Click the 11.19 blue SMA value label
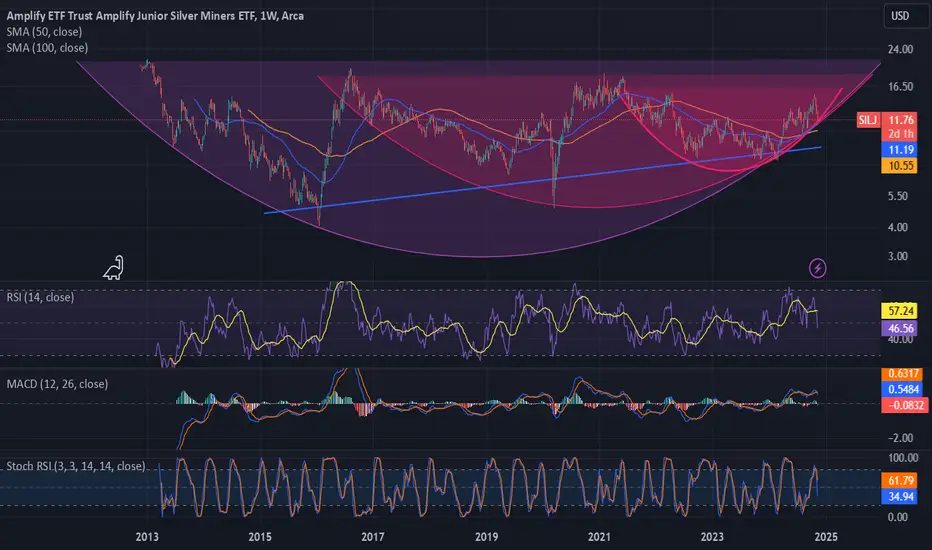This screenshot has width=932, height=550. [x=901, y=150]
